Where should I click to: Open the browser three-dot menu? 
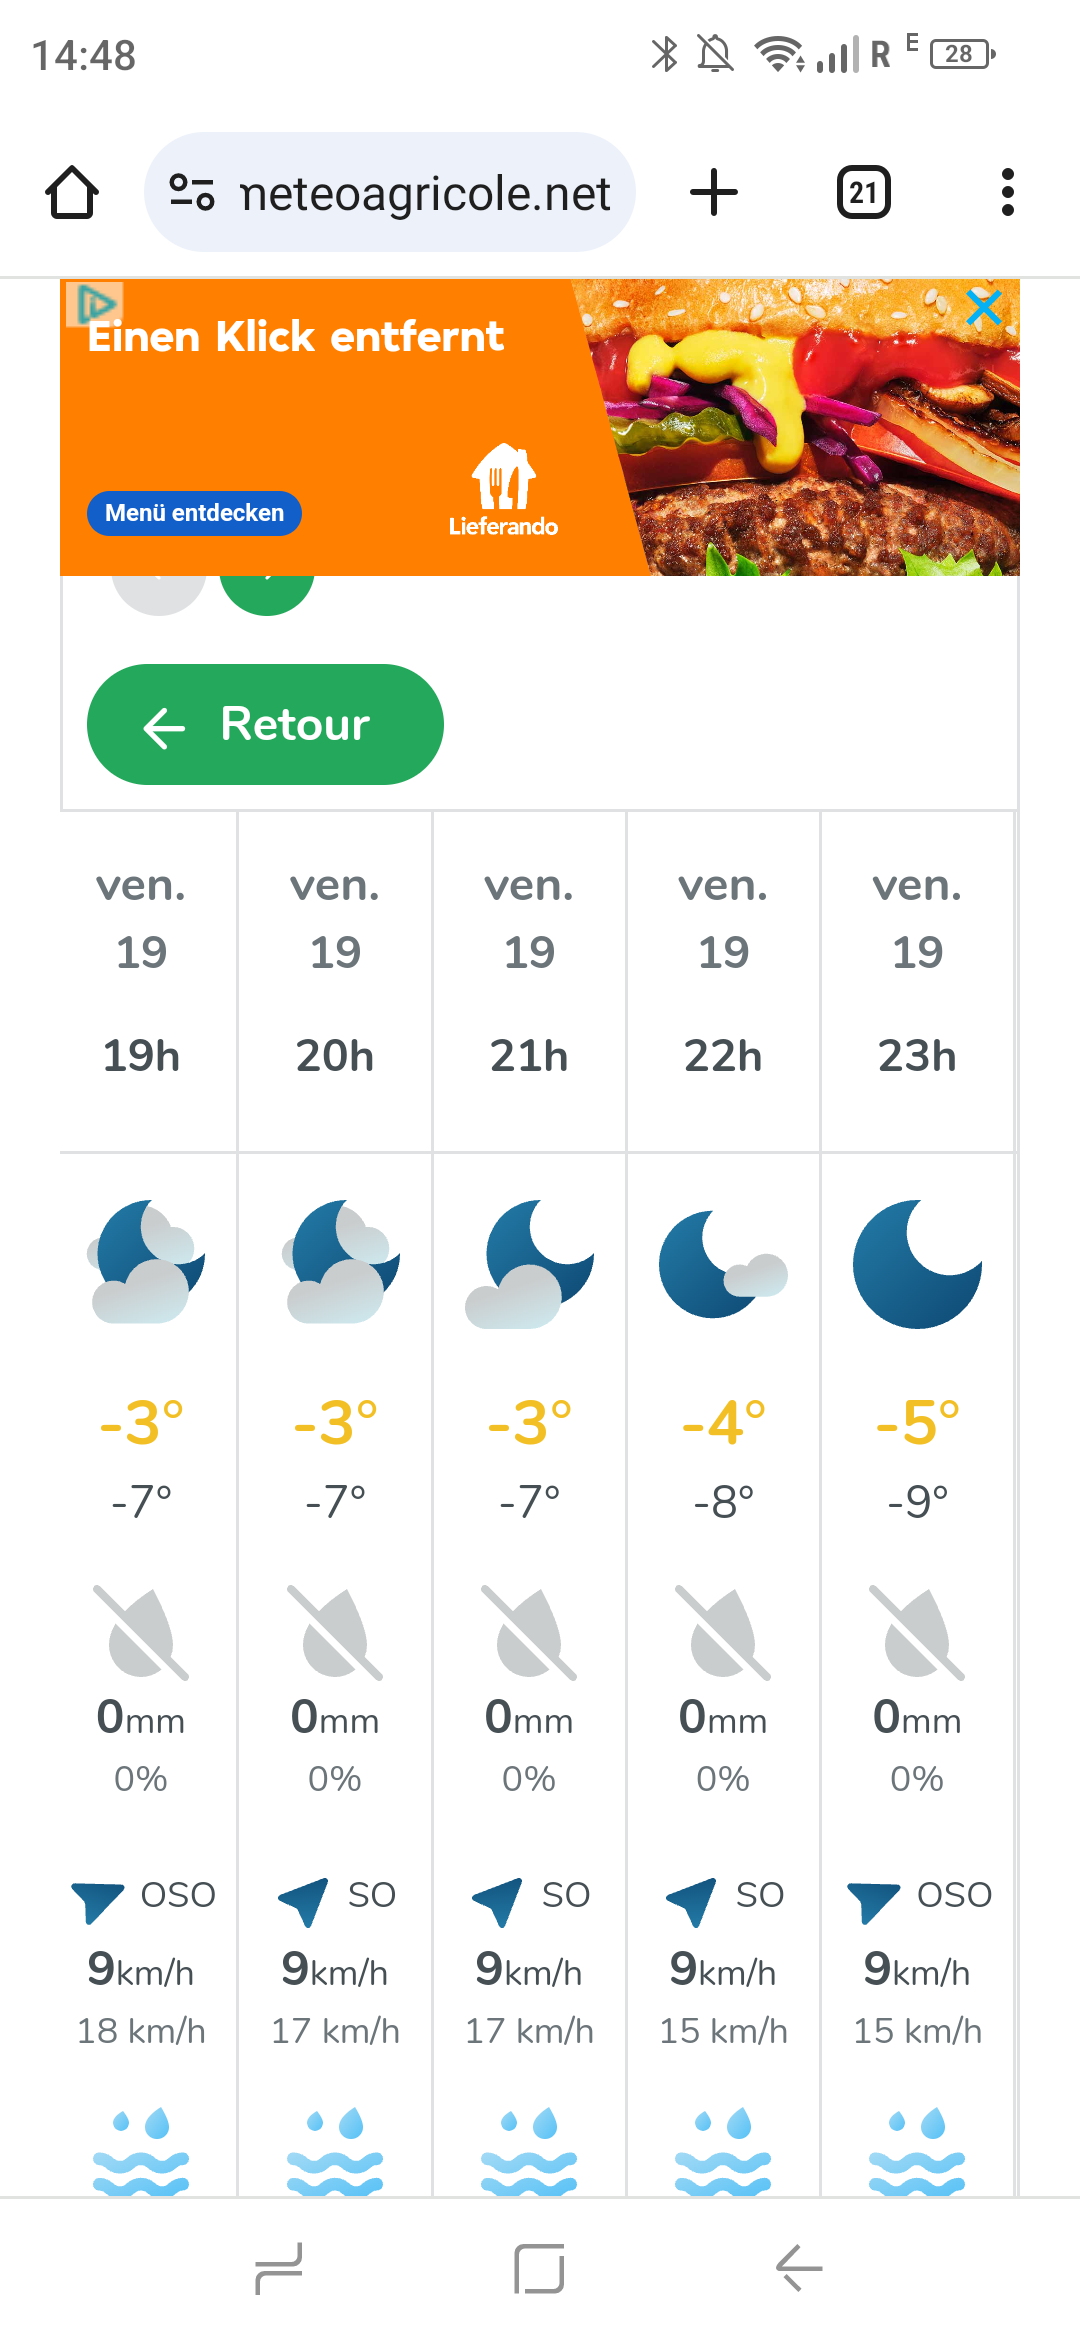click(x=1007, y=192)
